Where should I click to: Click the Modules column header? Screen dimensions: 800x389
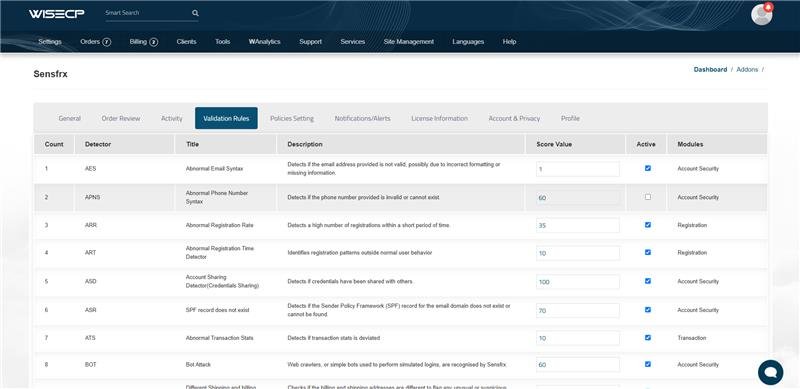(x=717, y=144)
